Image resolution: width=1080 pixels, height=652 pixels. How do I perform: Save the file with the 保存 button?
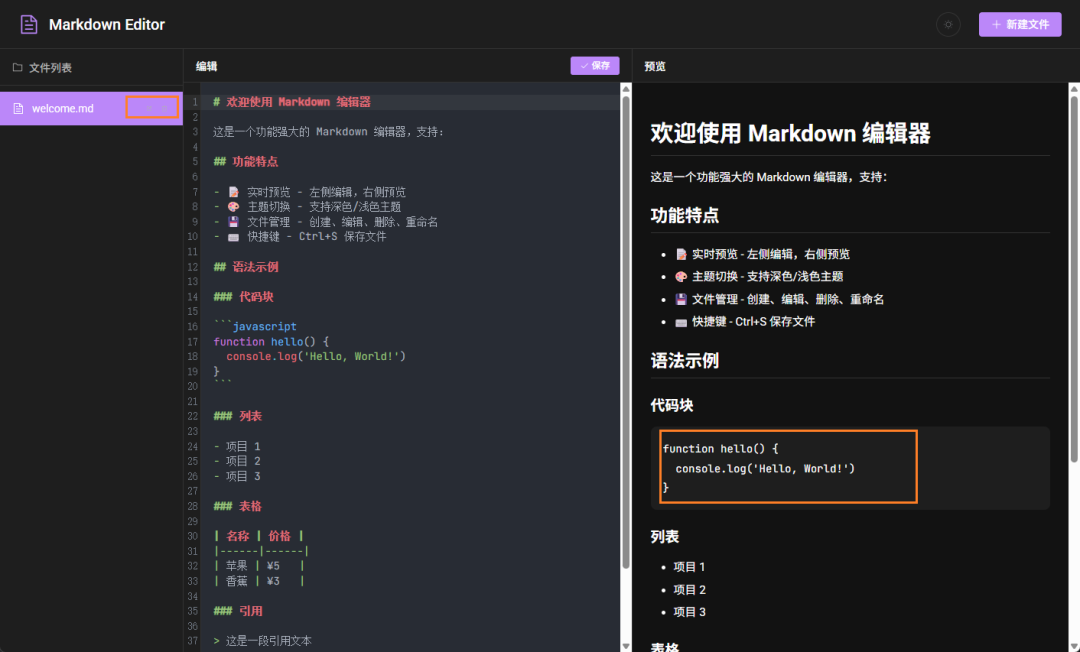(x=594, y=65)
